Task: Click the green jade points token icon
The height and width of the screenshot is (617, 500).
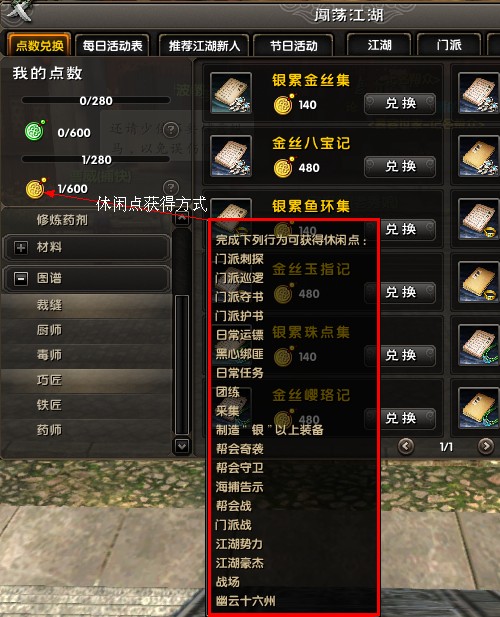Action: (x=35, y=131)
